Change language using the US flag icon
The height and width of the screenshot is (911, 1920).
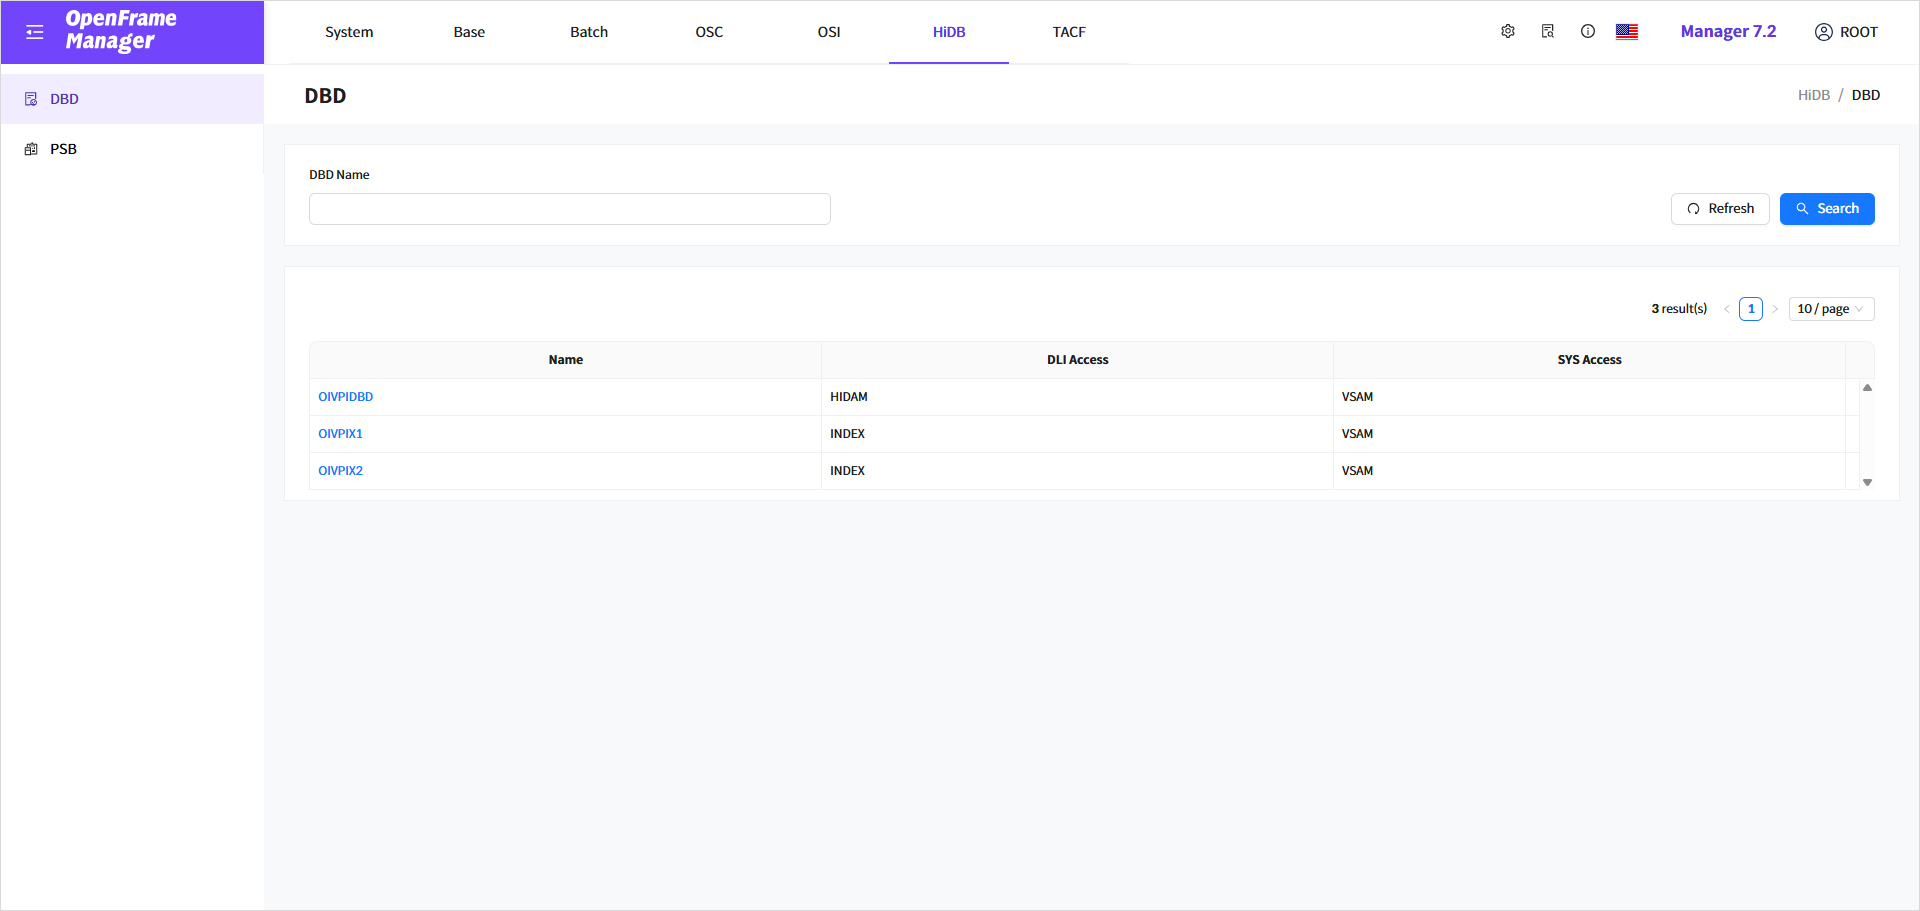(x=1627, y=32)
